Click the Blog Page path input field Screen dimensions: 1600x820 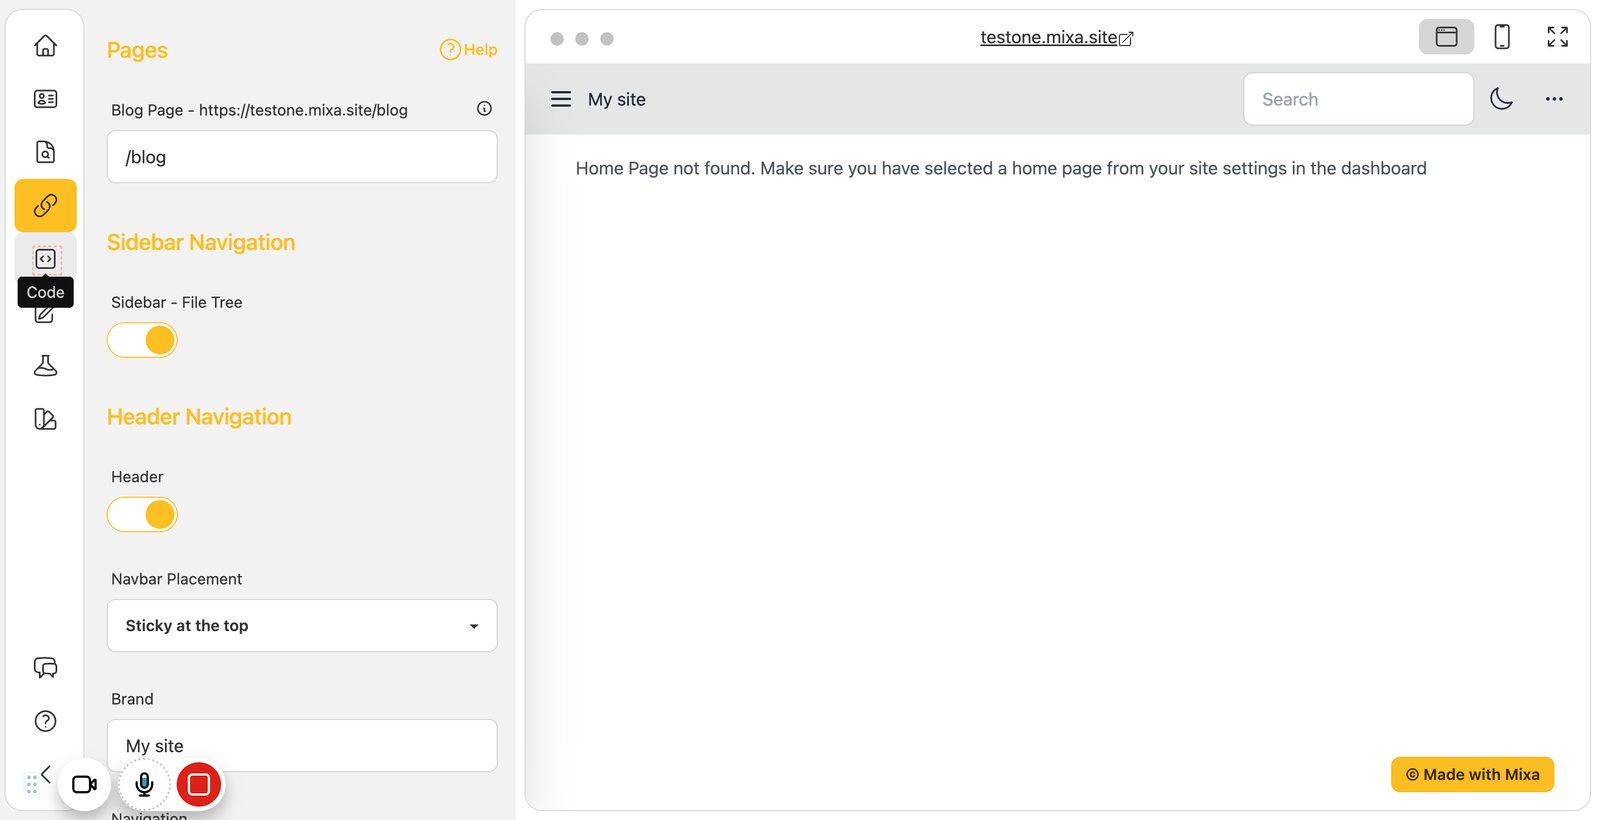(302, 157)
